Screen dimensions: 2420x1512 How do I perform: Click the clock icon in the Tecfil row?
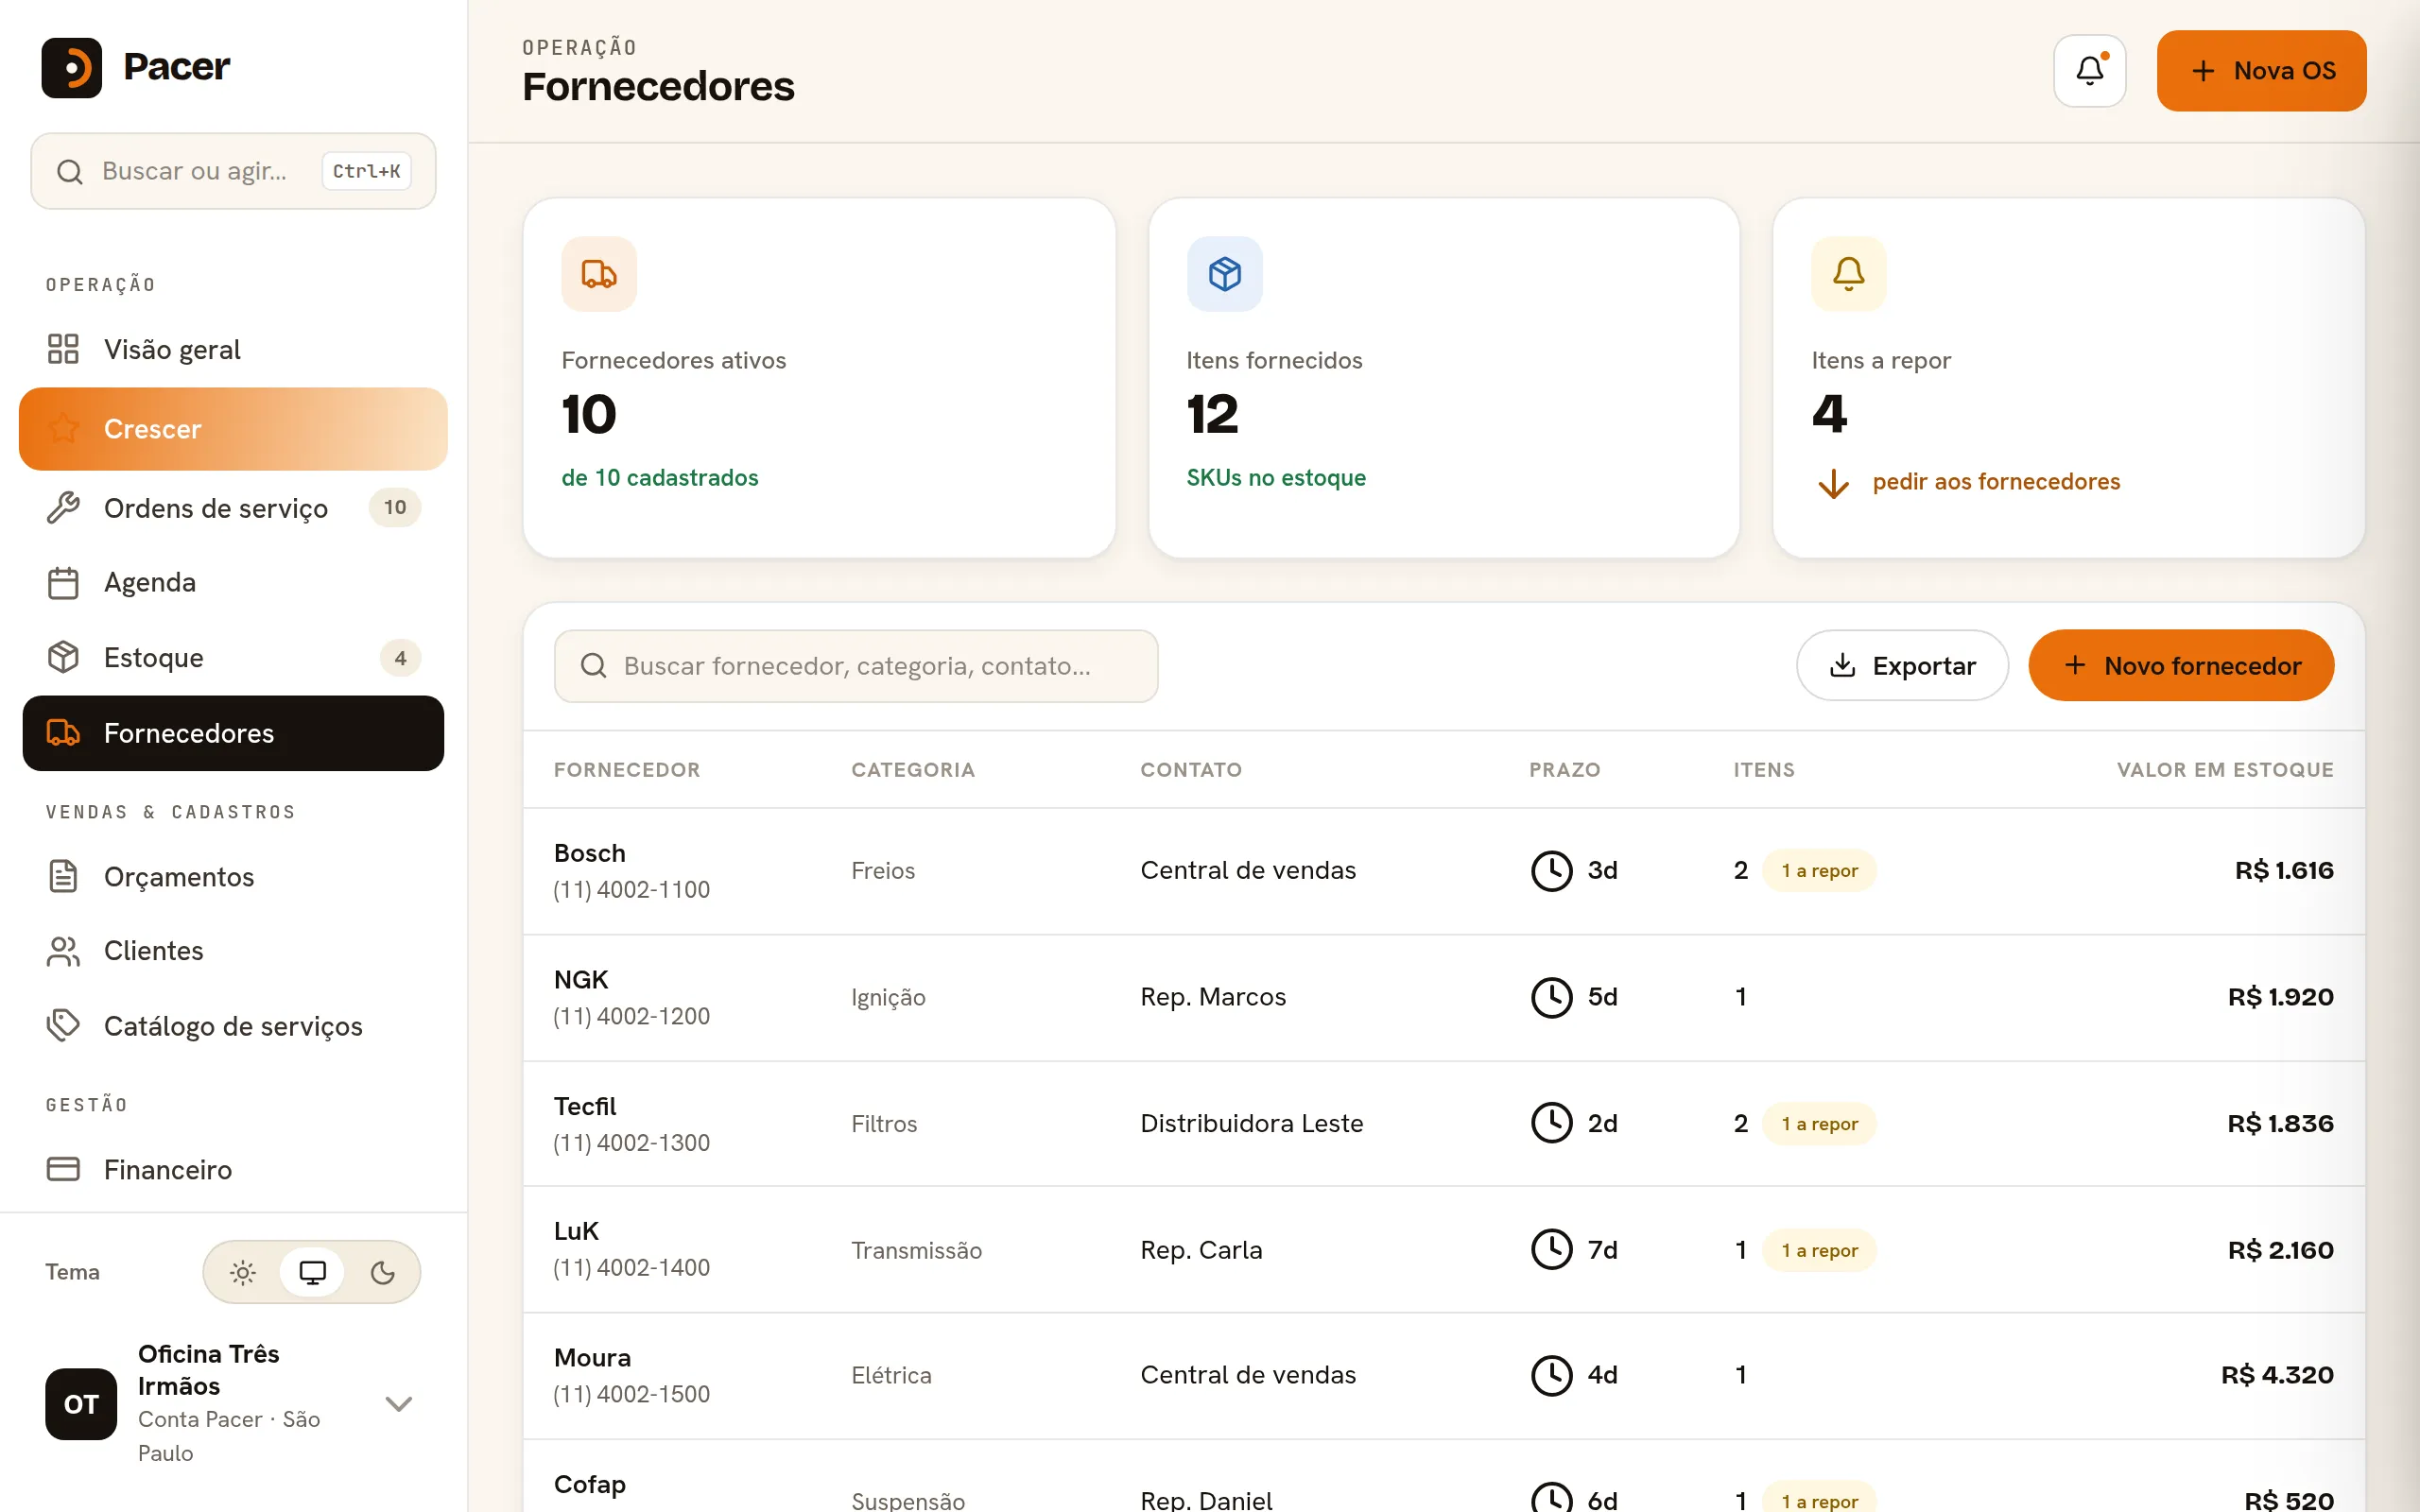click(1551, 1123)
